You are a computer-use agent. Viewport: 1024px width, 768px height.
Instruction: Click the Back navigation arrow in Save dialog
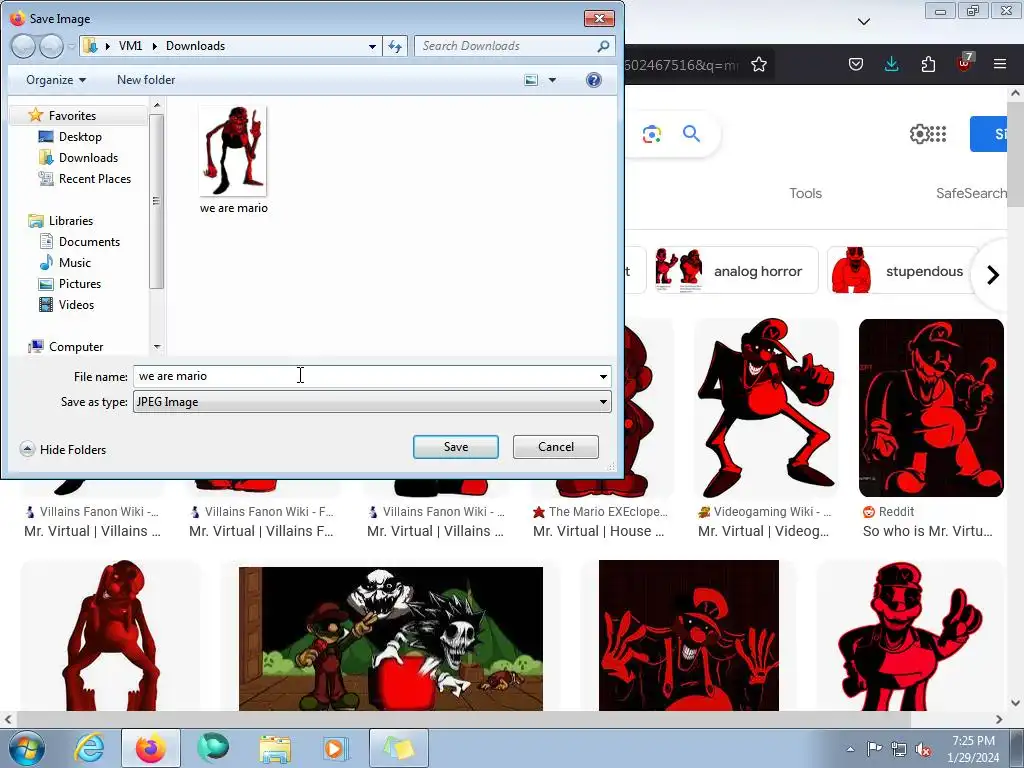coord(23,46)
